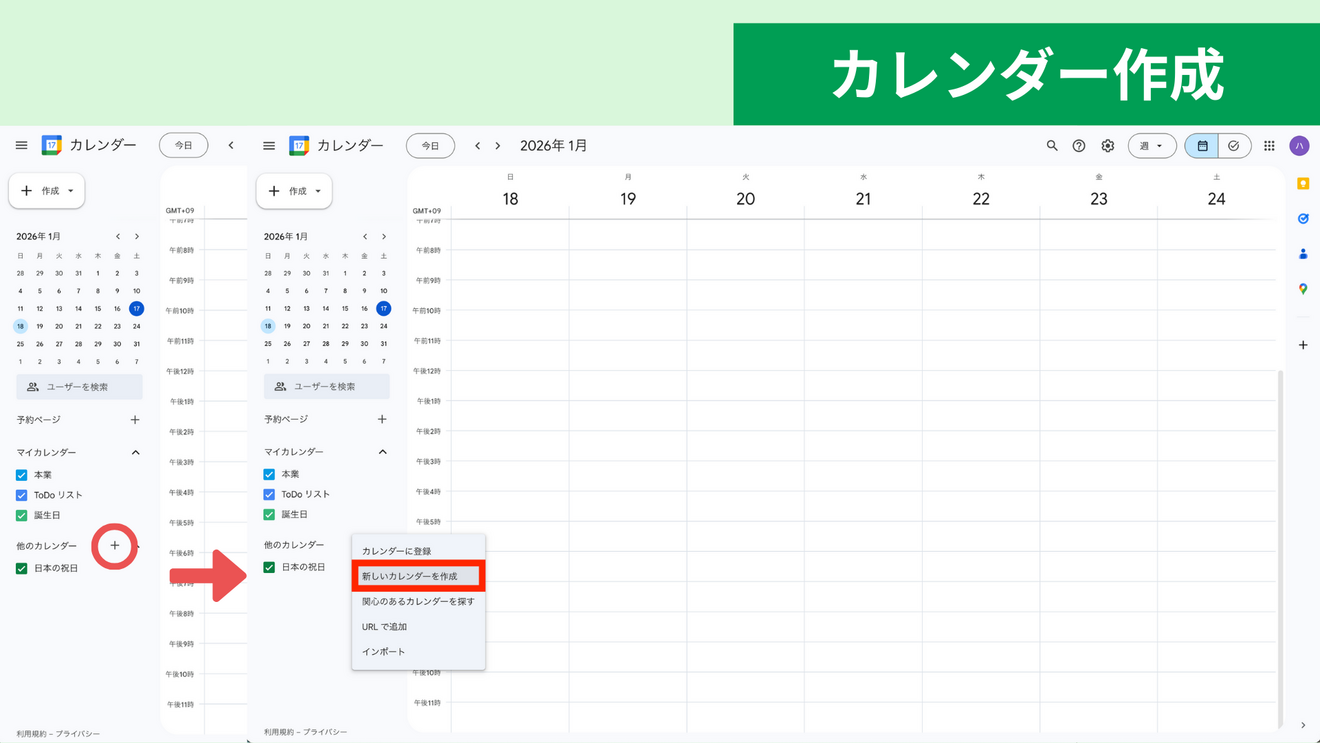This screenshot has height=743, width=1320.
Task: Click the add-ons plus icon in side panel
Action: click(1303, 345)
